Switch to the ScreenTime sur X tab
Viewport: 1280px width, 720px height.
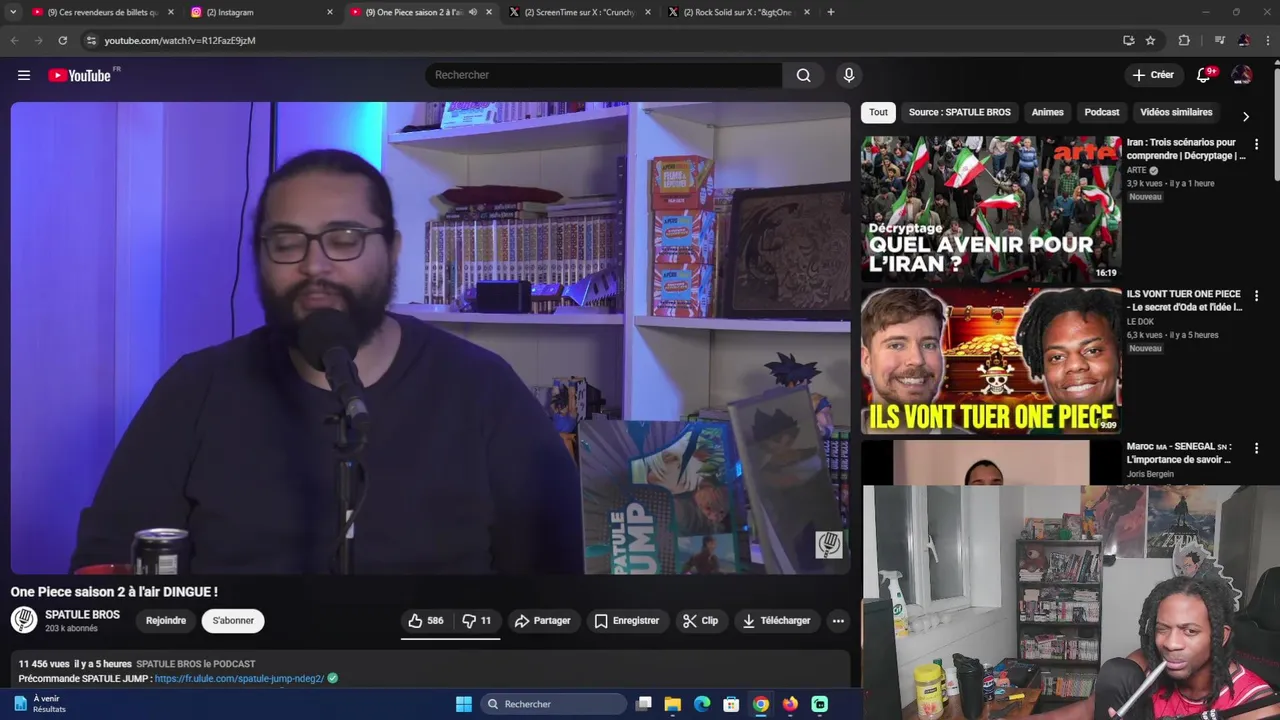pyautogui.click(x=578, y=12)
